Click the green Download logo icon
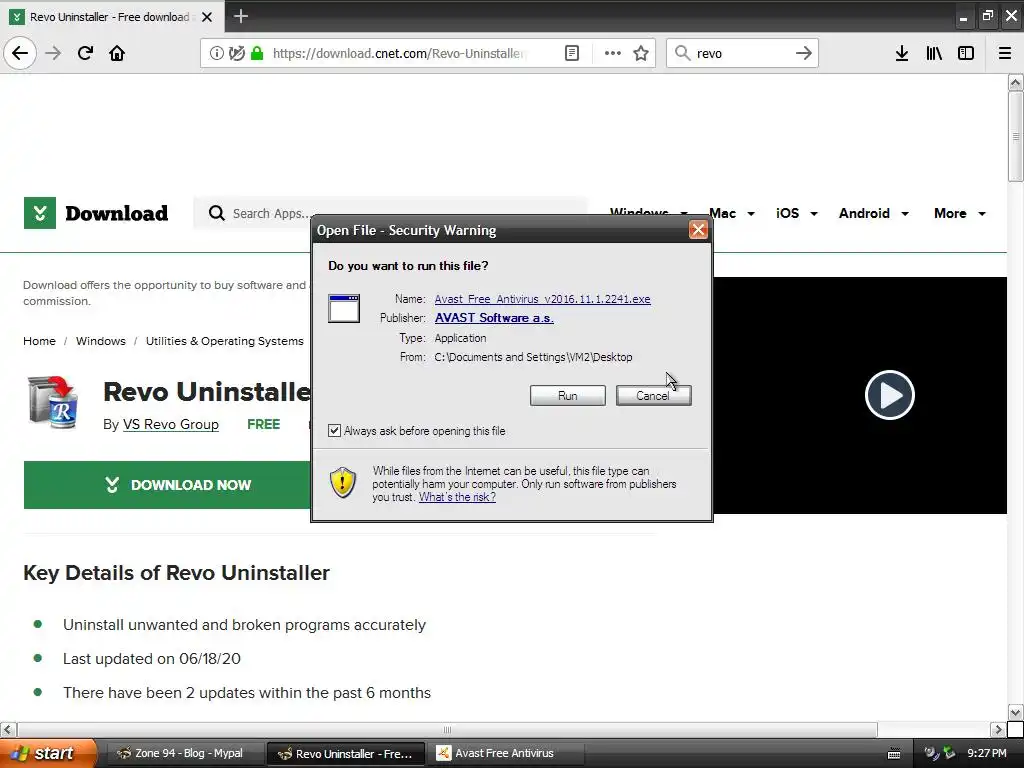Image resolution: width=1024 pixels, height=768 pixels. click(40, 213)
